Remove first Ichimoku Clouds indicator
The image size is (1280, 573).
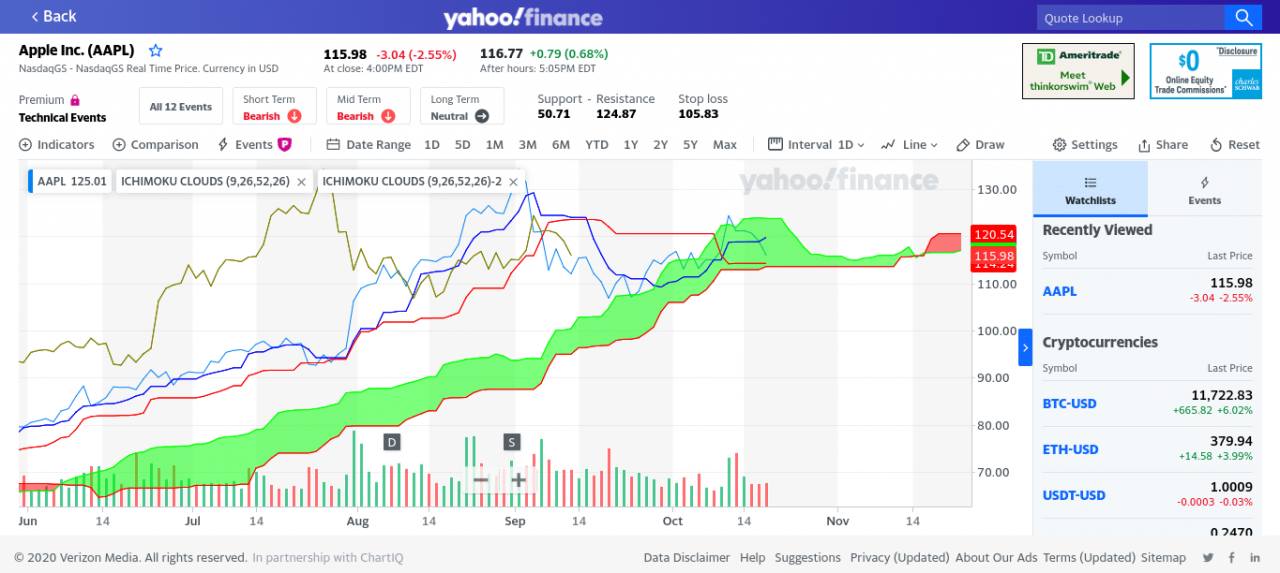click(302, 182)
